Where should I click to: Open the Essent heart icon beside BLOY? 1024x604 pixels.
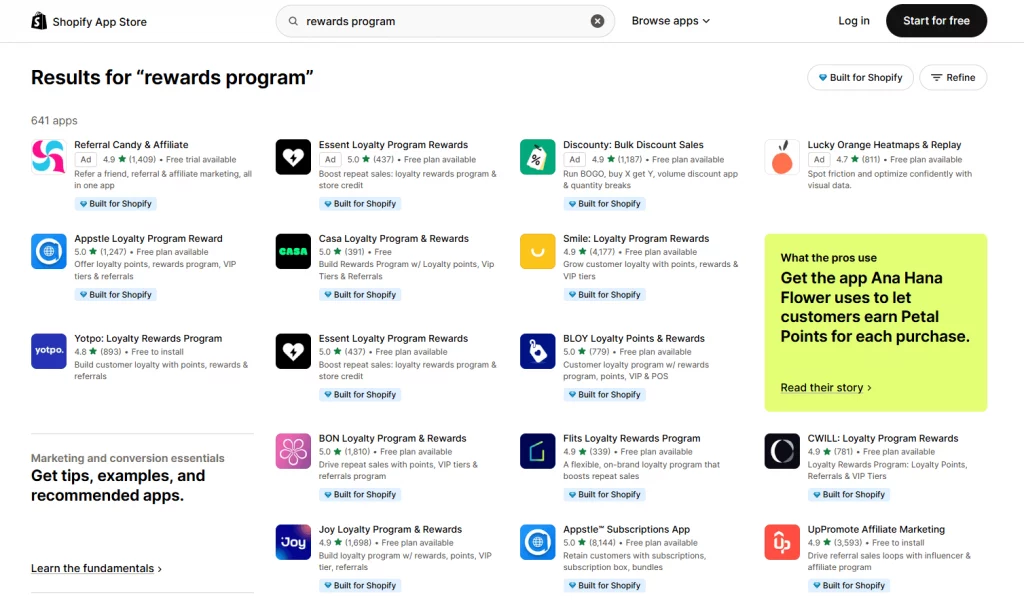293,351
